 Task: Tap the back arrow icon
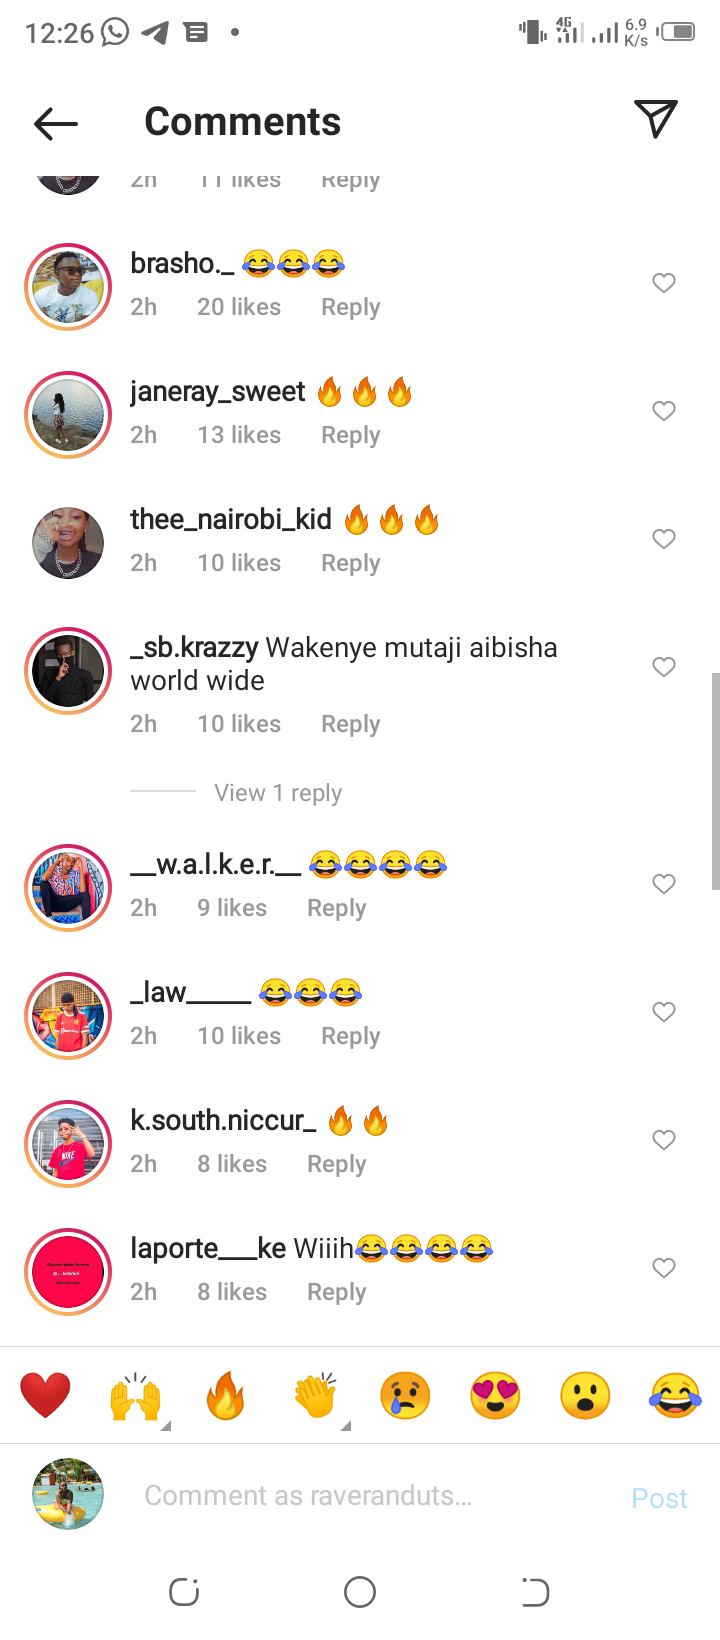[x=56, y=123]
